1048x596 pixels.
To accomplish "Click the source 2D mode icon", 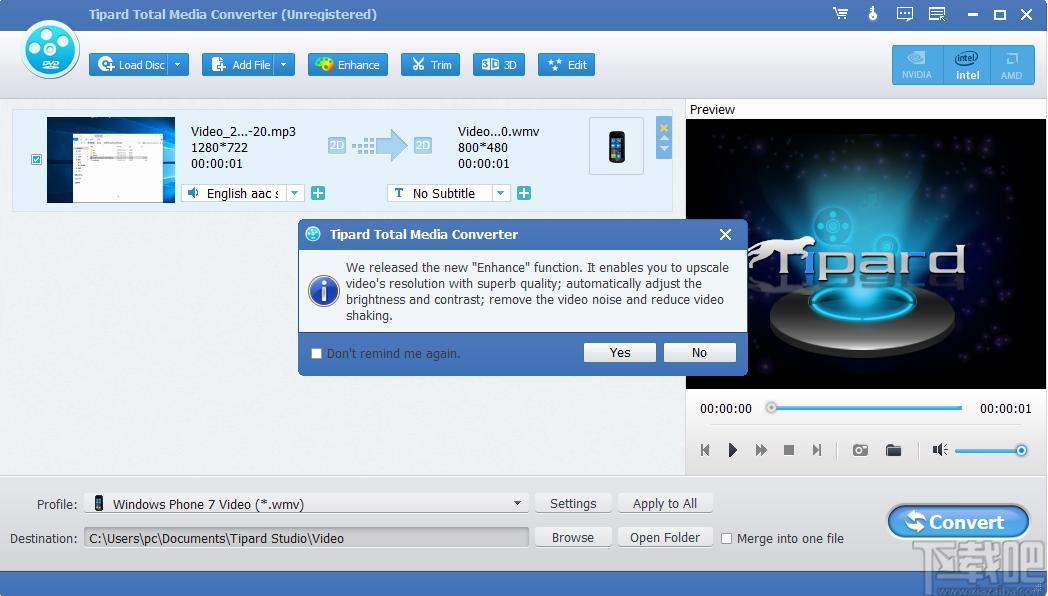I will [x=337, y=145].
